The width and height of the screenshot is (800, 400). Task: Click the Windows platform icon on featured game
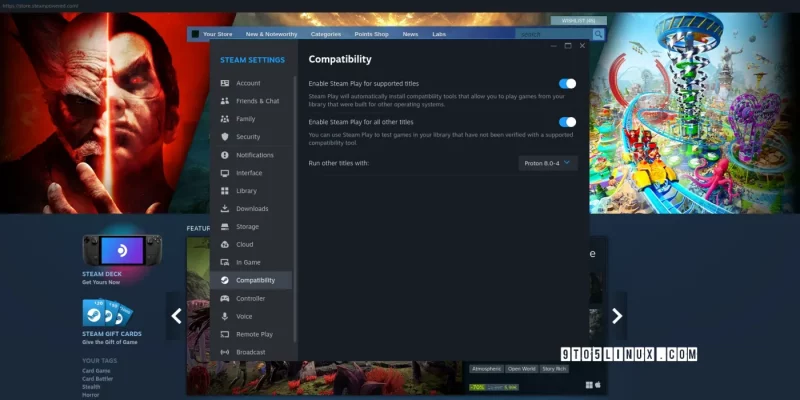coord(589,385)
